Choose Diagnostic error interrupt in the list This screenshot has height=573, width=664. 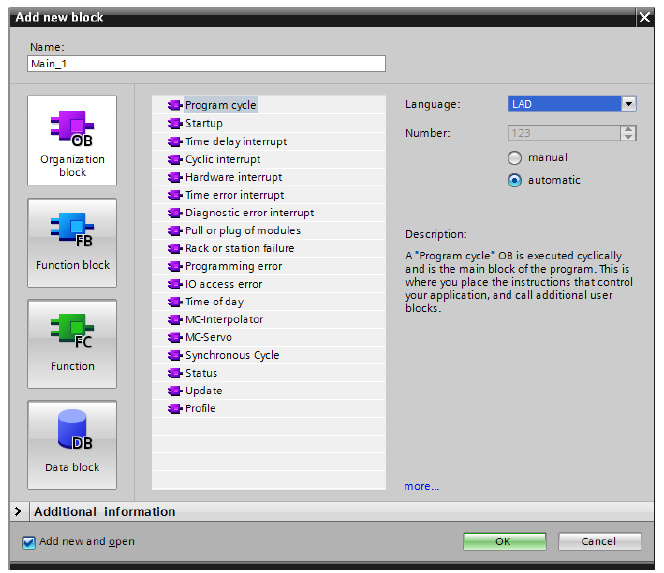(249, 213)
